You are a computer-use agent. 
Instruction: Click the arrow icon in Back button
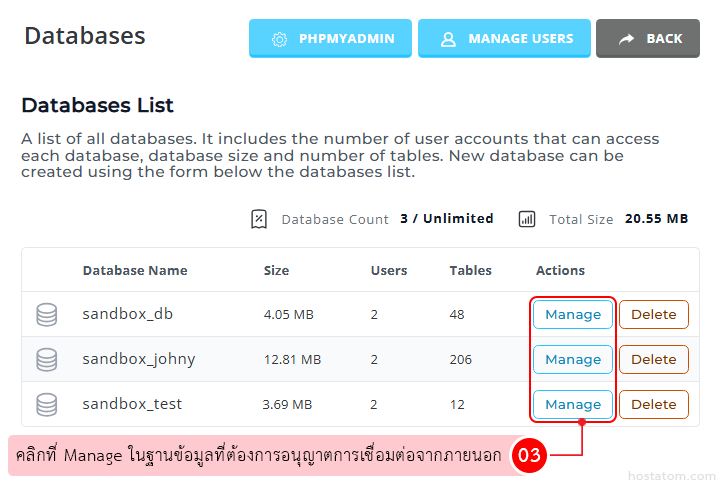[x=626, y=39]
